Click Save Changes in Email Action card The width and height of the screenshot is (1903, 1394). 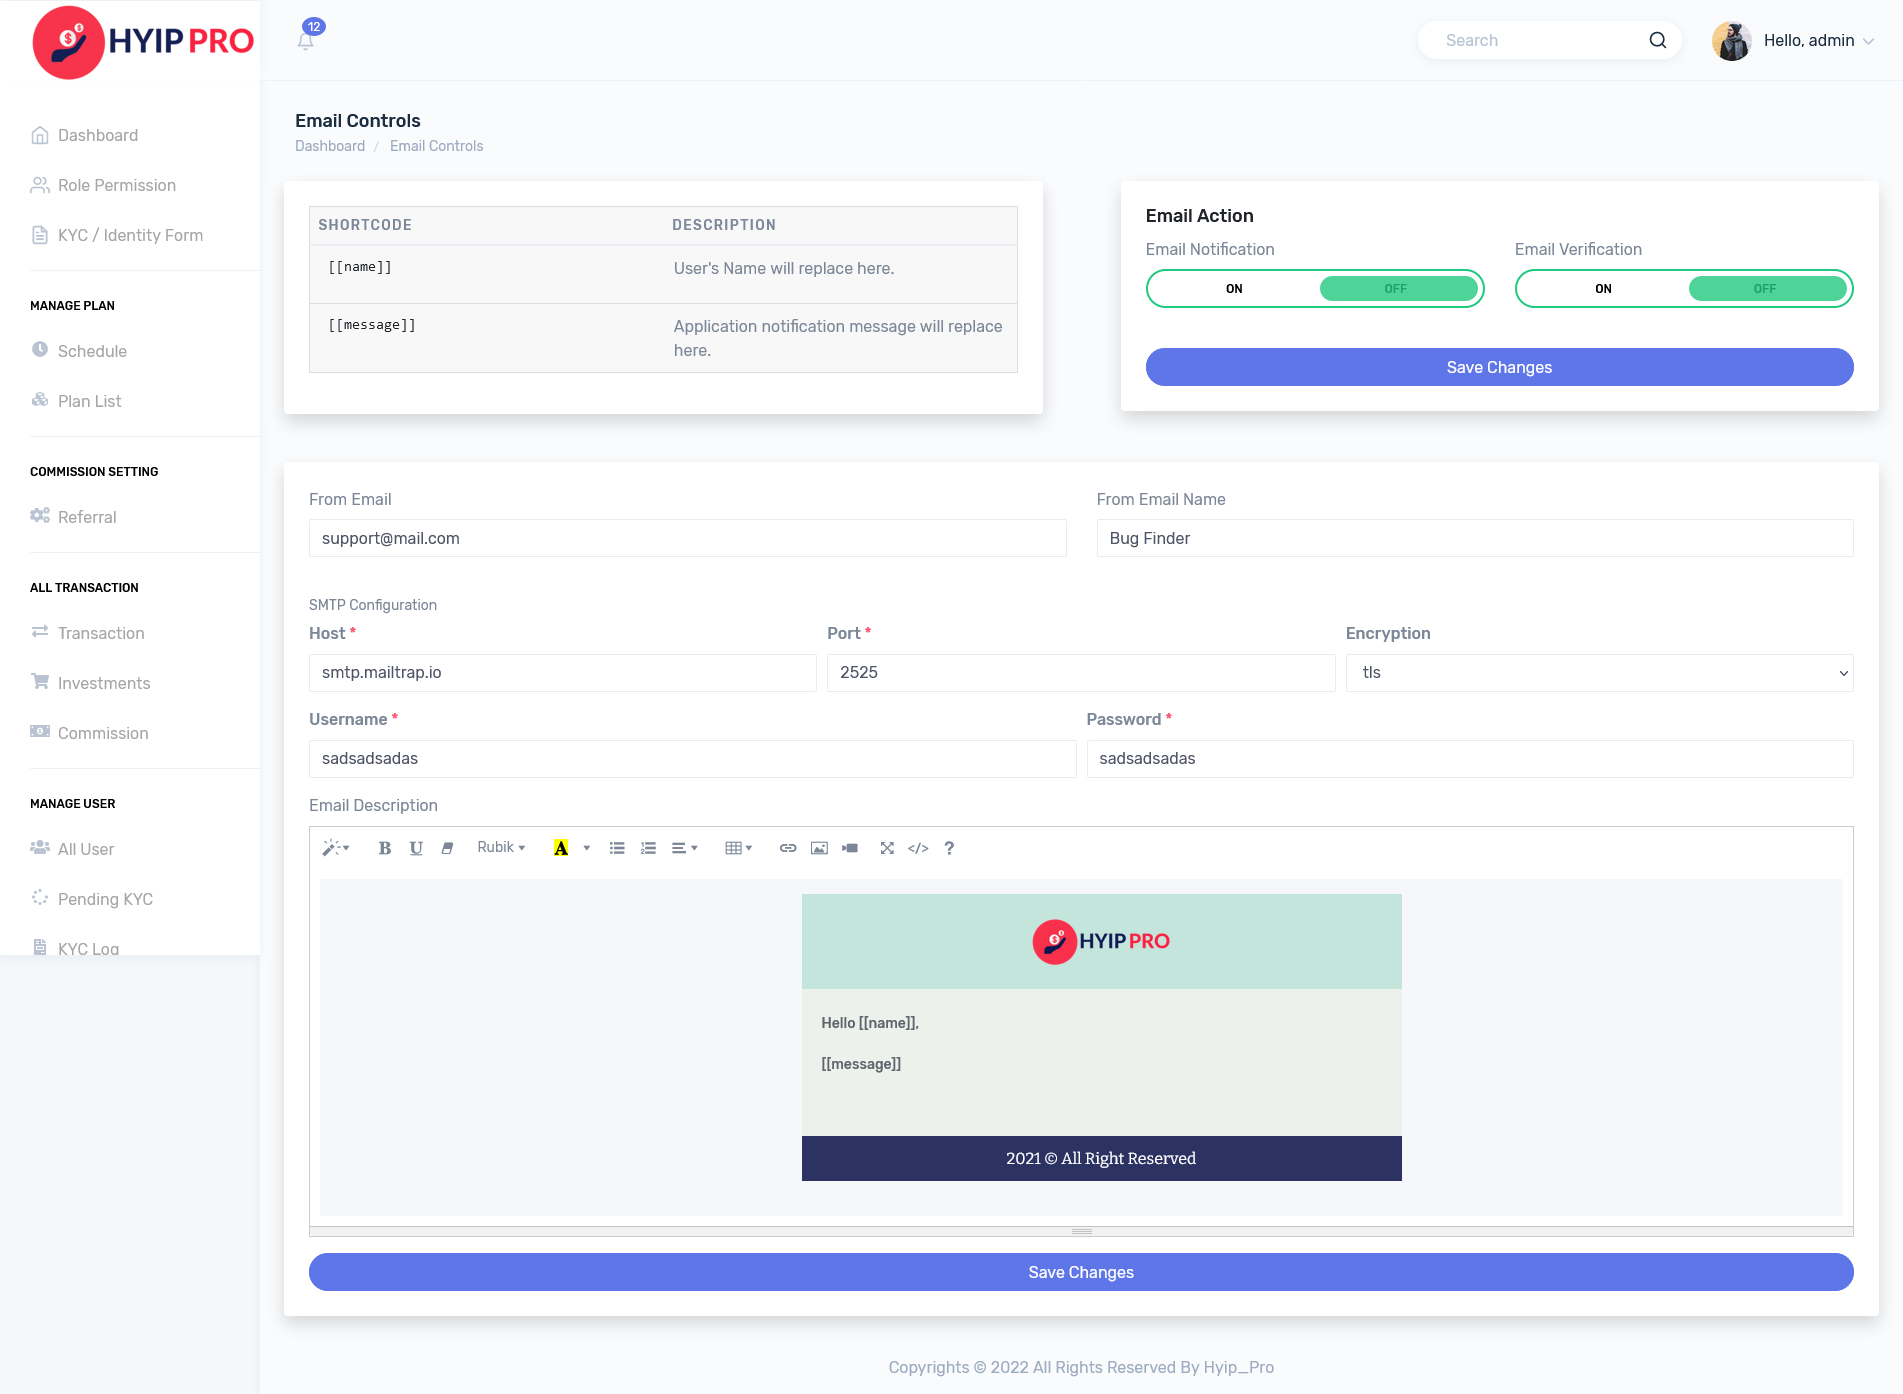click(x=1498, y=367)
